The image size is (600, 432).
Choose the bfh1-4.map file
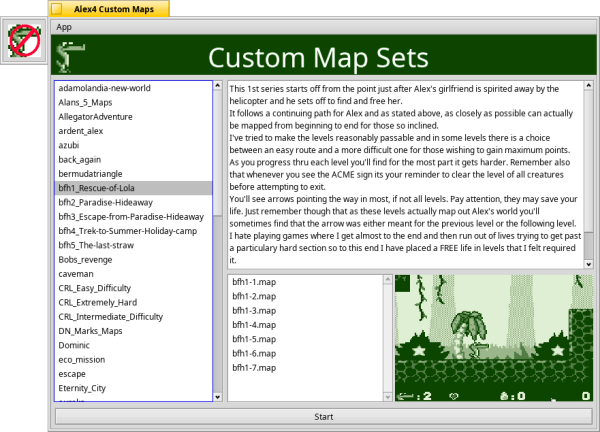click(x=254, y=325)
